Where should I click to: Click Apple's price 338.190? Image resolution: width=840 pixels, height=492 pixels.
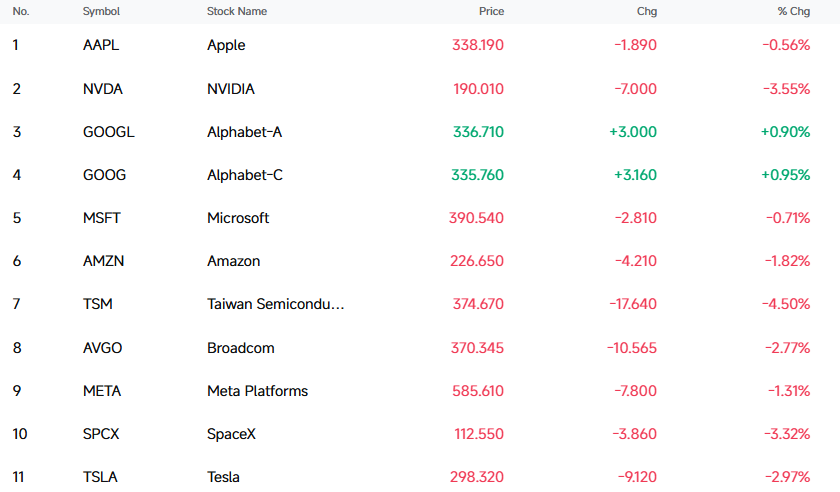point(478,45)
